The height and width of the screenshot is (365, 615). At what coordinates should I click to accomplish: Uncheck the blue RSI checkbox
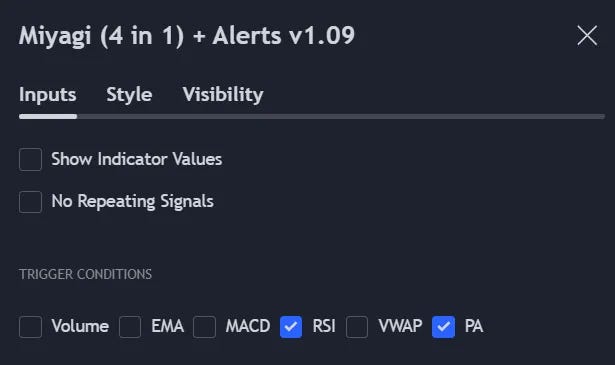point(291,327)
